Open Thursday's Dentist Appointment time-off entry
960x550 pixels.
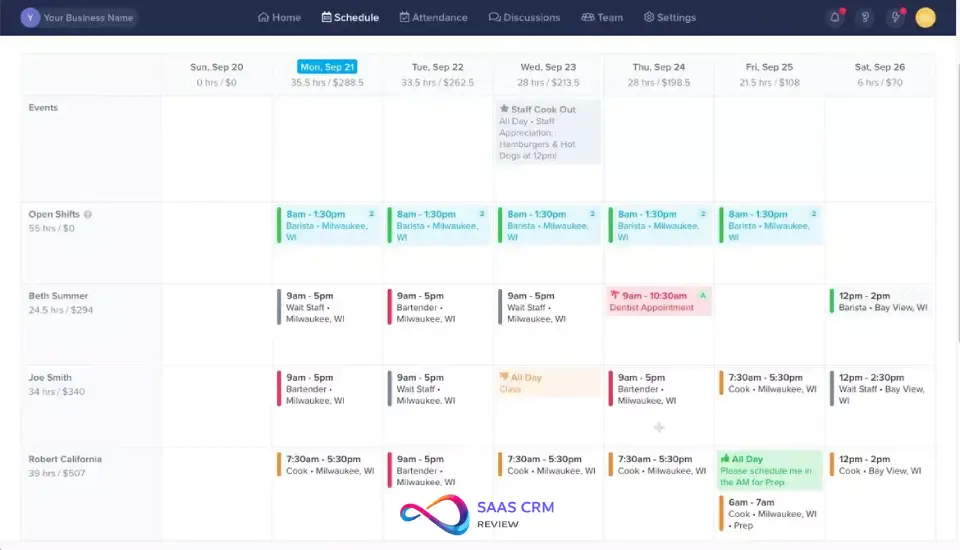(x=659, y=302)
